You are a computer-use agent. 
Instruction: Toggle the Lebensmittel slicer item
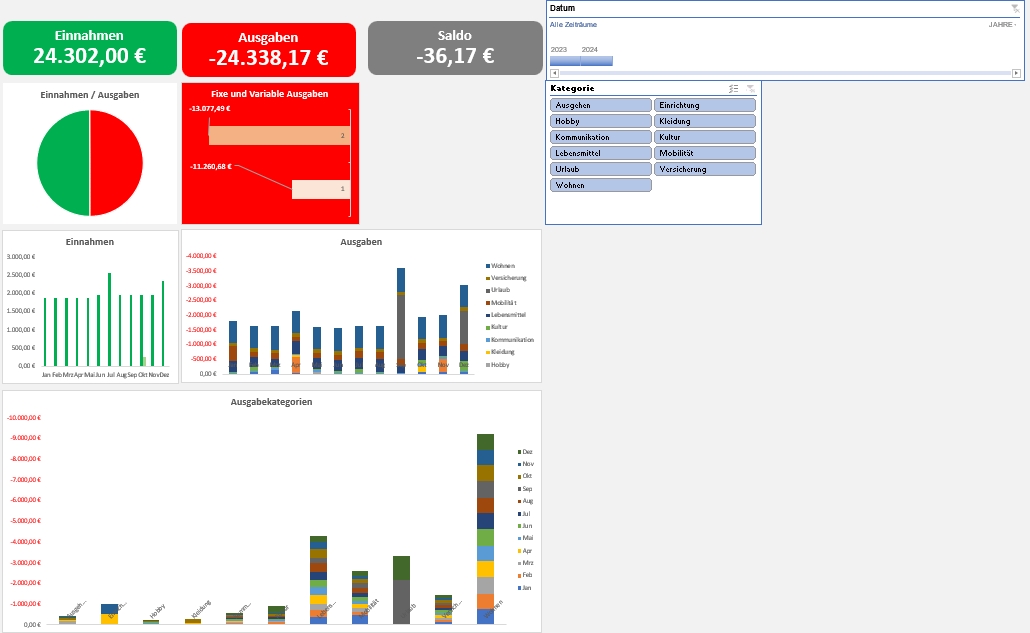click(x=600, y=153)
